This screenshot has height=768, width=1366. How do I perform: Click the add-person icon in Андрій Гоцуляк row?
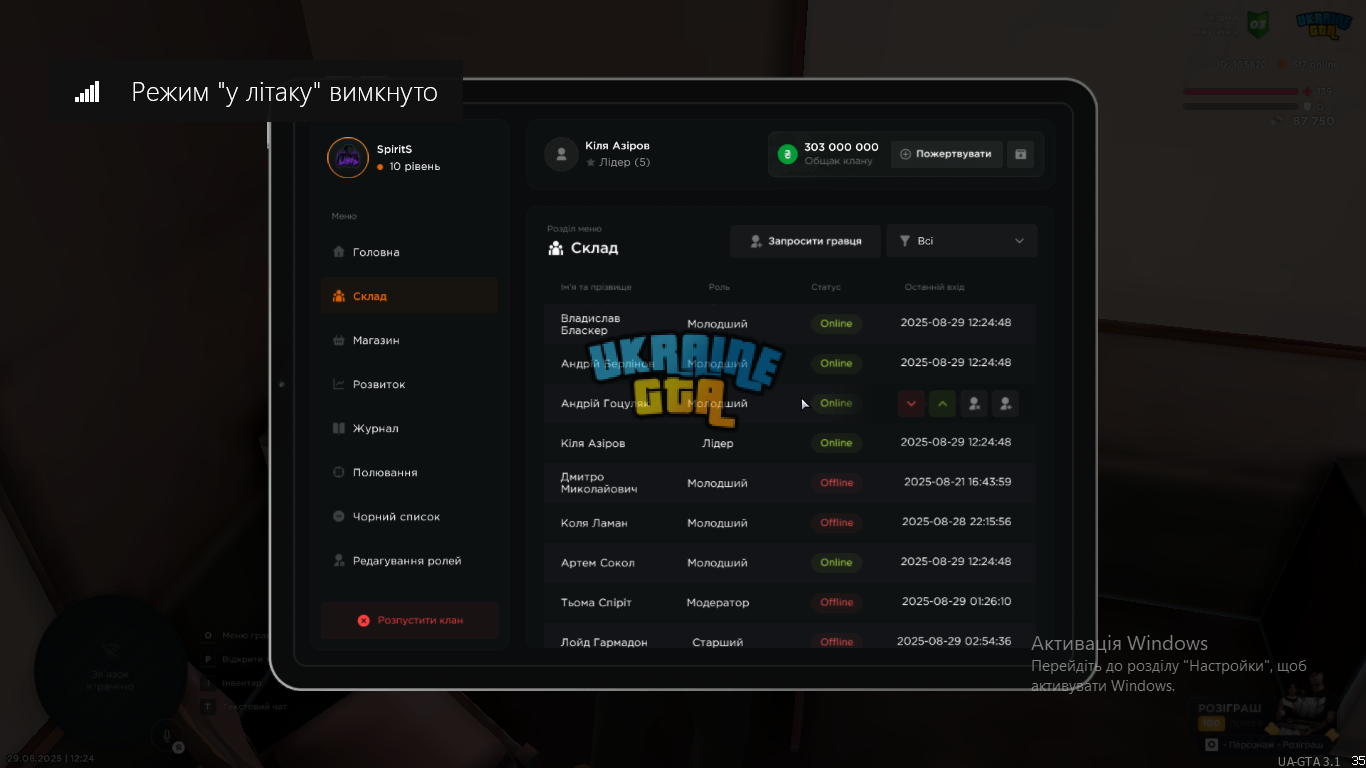pyautogui.click(x=1006, y=403)
